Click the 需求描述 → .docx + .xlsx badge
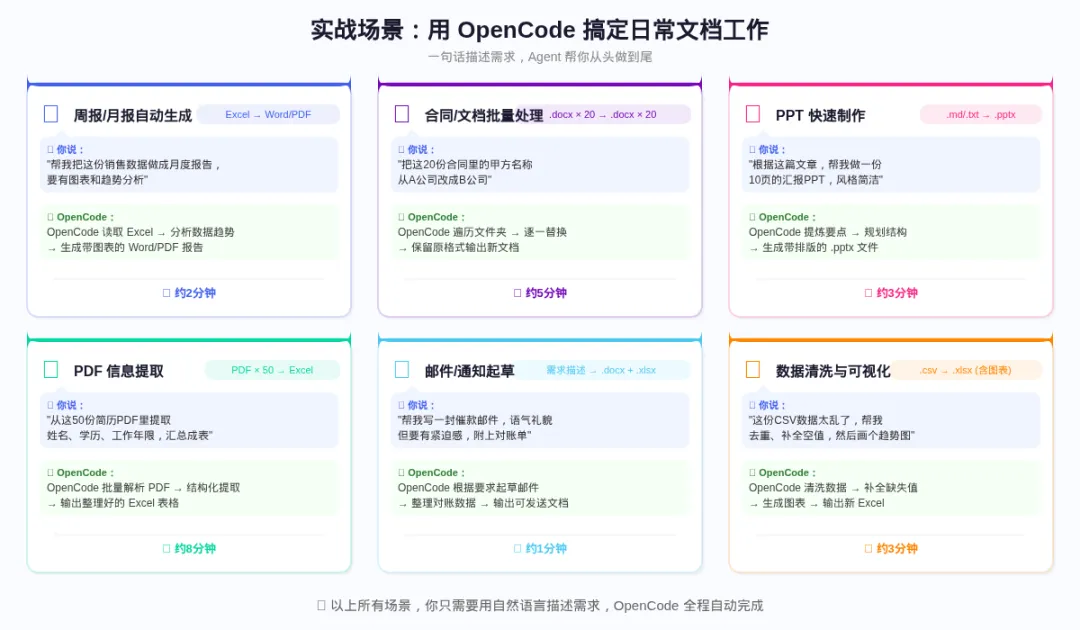 pos(601,370)
